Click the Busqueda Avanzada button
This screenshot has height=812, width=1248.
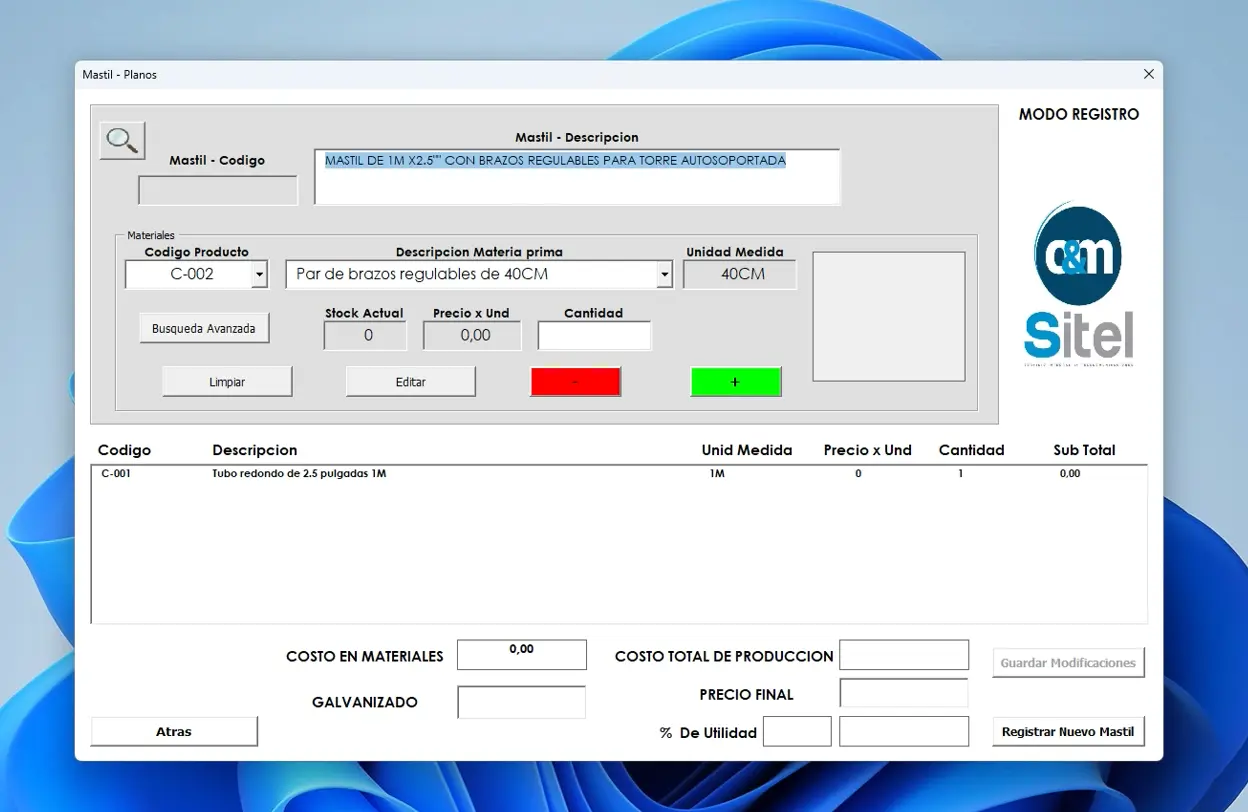pyautogui.click(x=204, y=328)
